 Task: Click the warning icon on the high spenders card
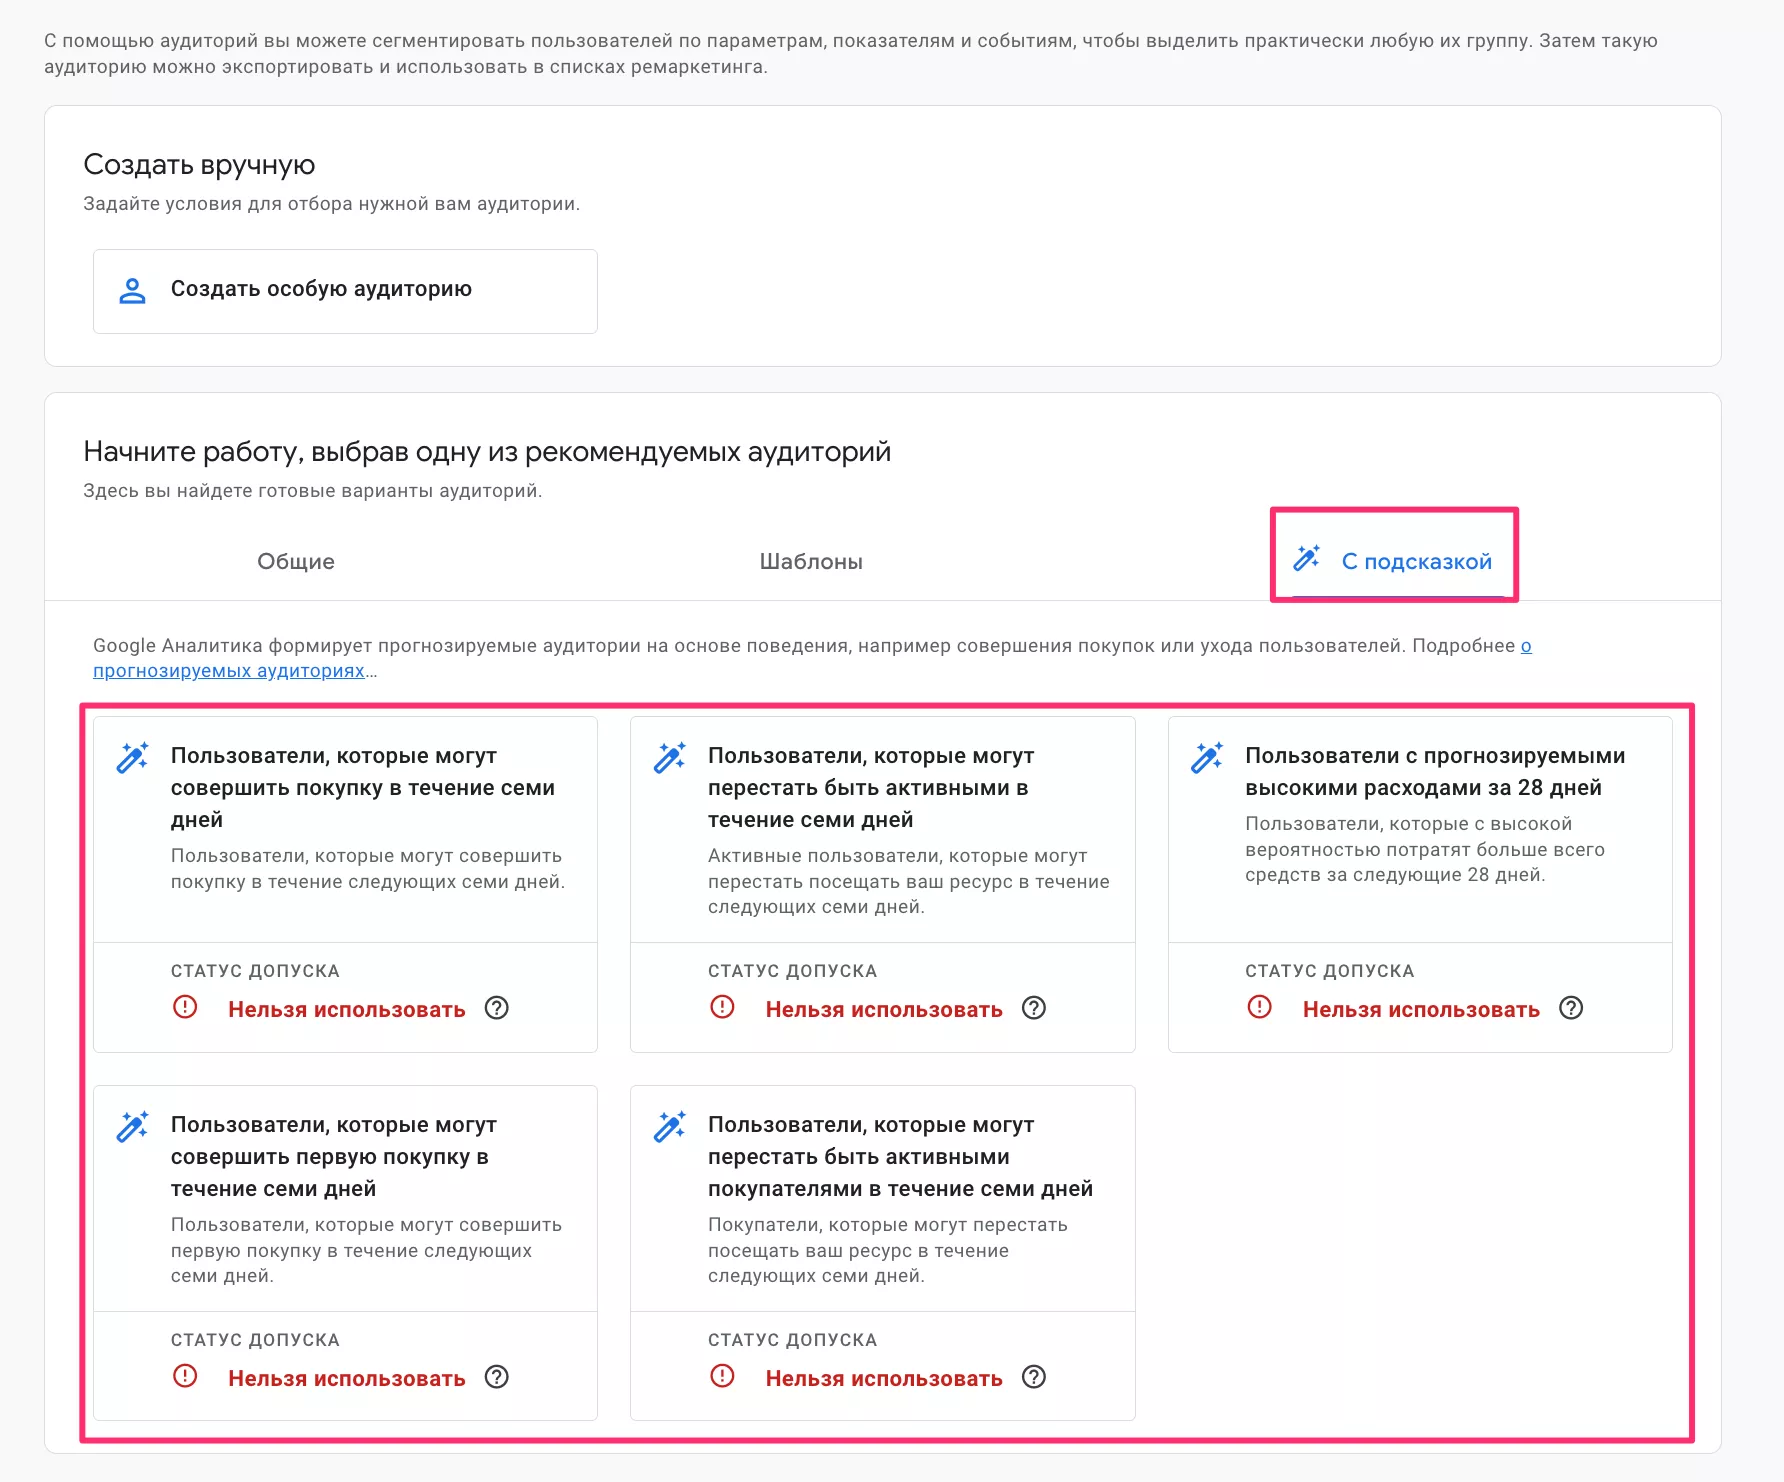click(1259, 1009)
